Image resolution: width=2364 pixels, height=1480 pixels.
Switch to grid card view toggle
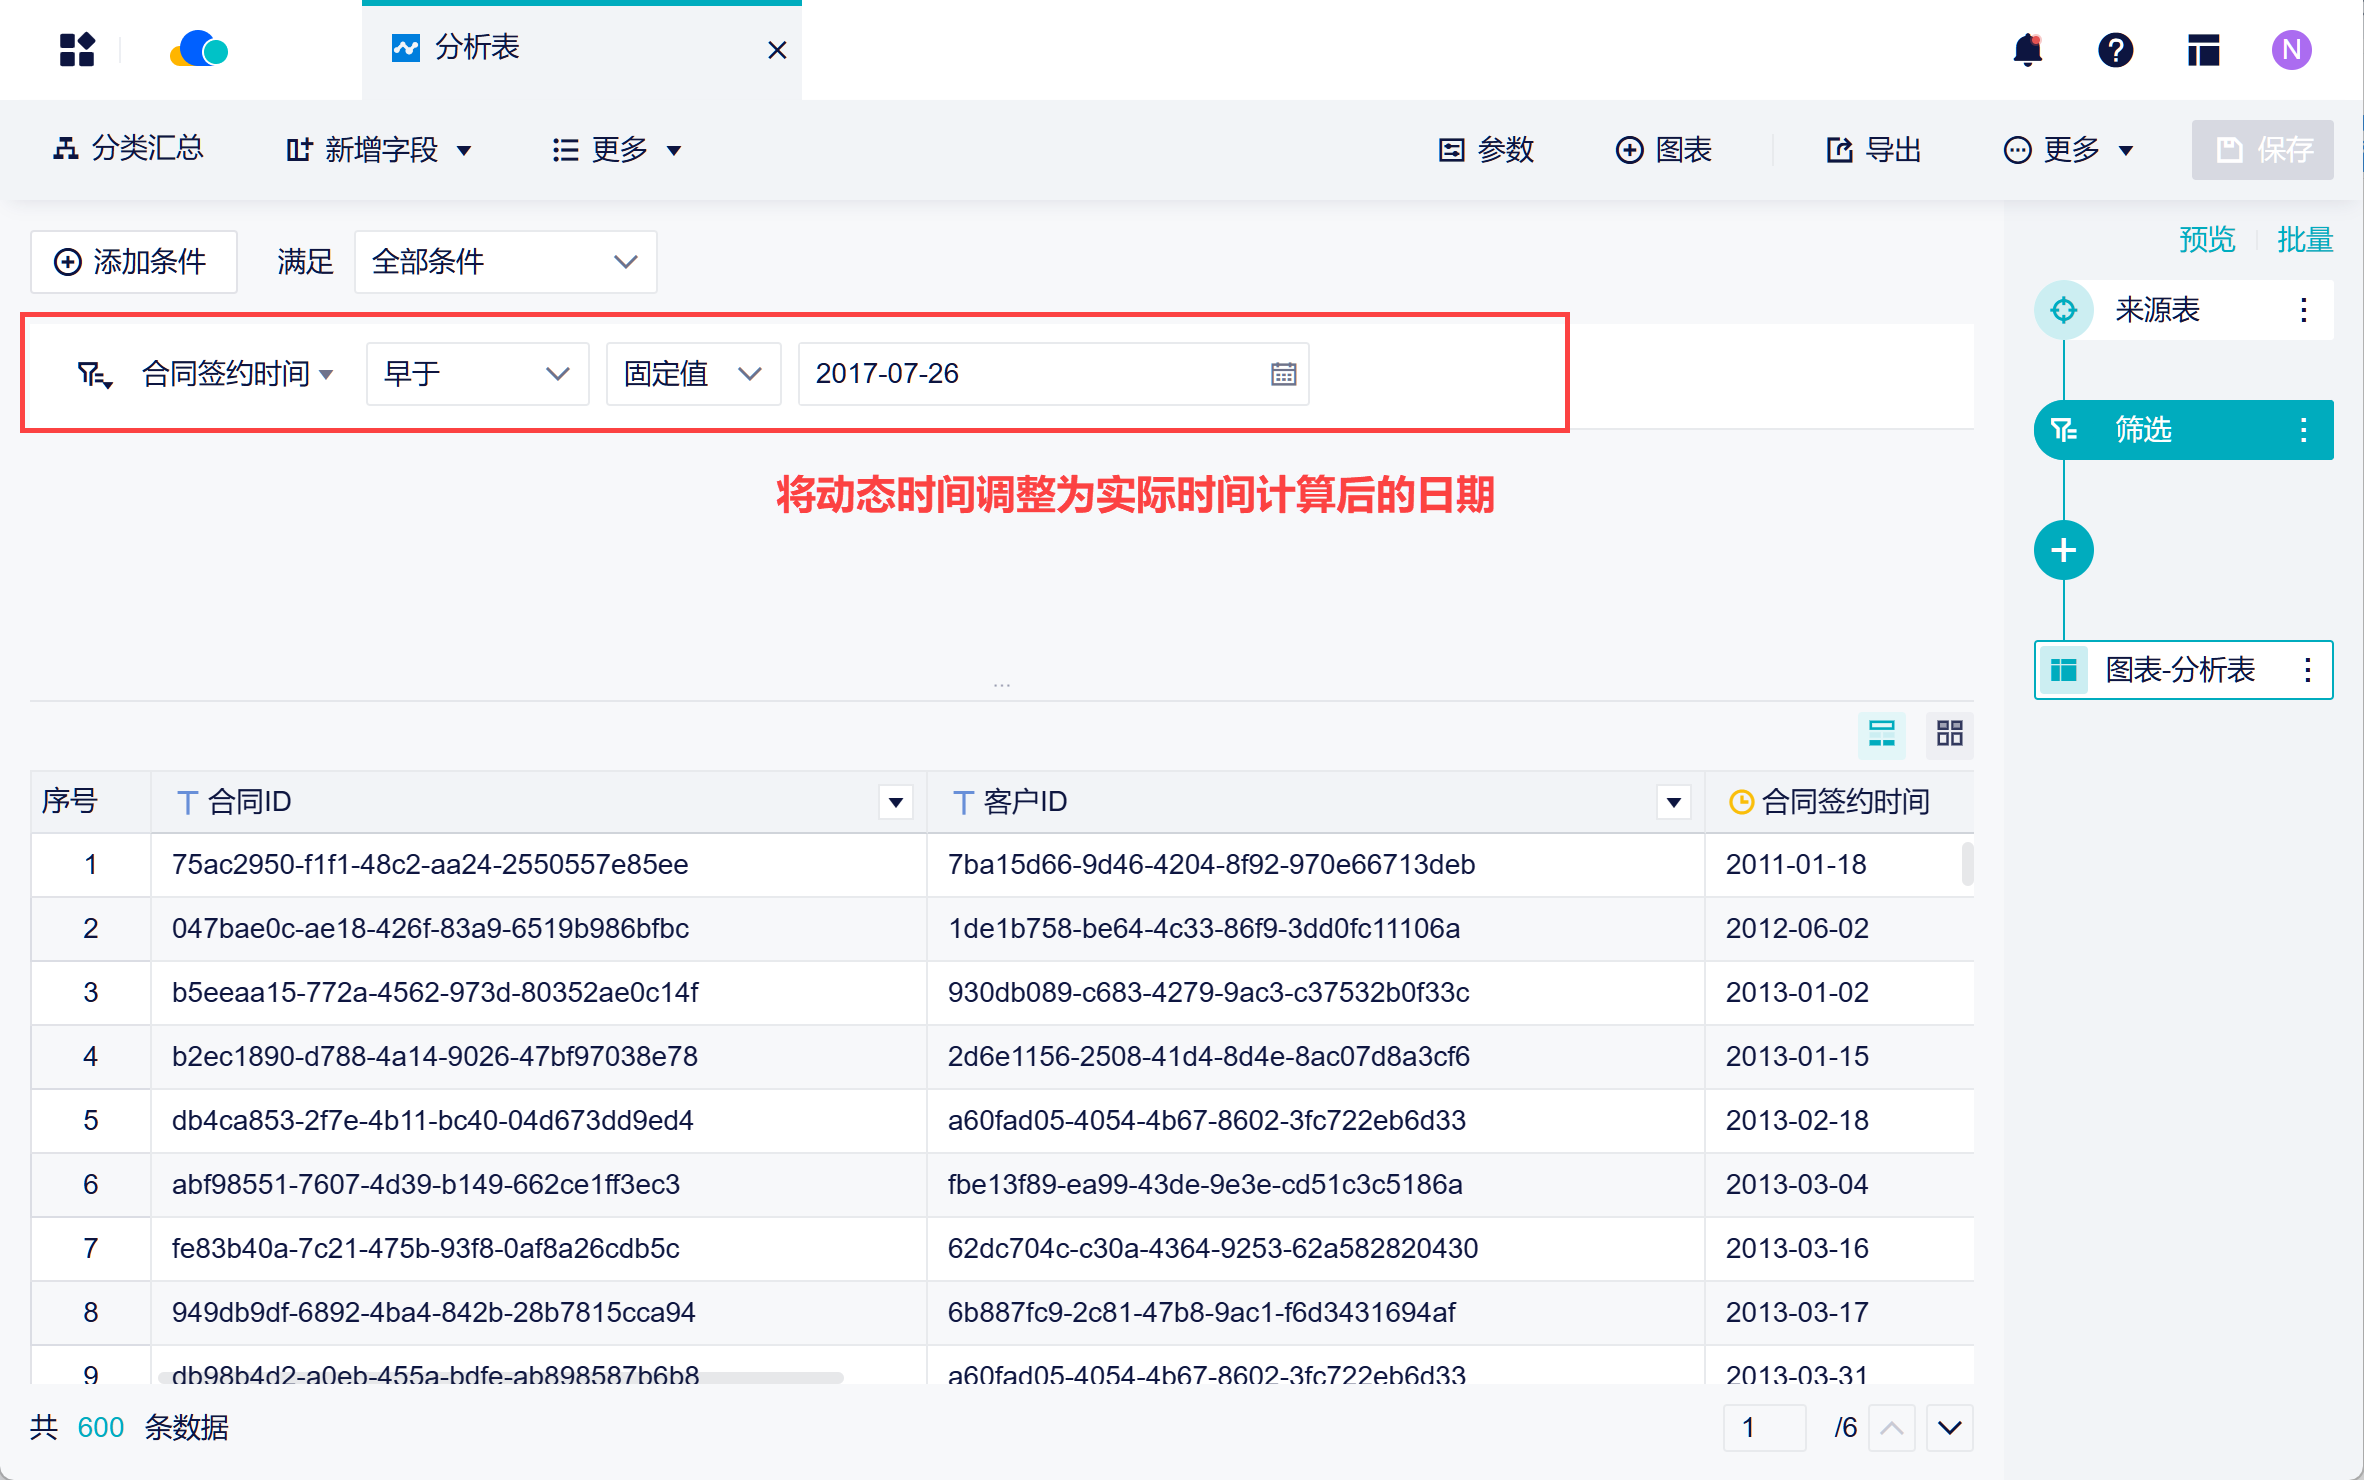tap(1949, 734)
